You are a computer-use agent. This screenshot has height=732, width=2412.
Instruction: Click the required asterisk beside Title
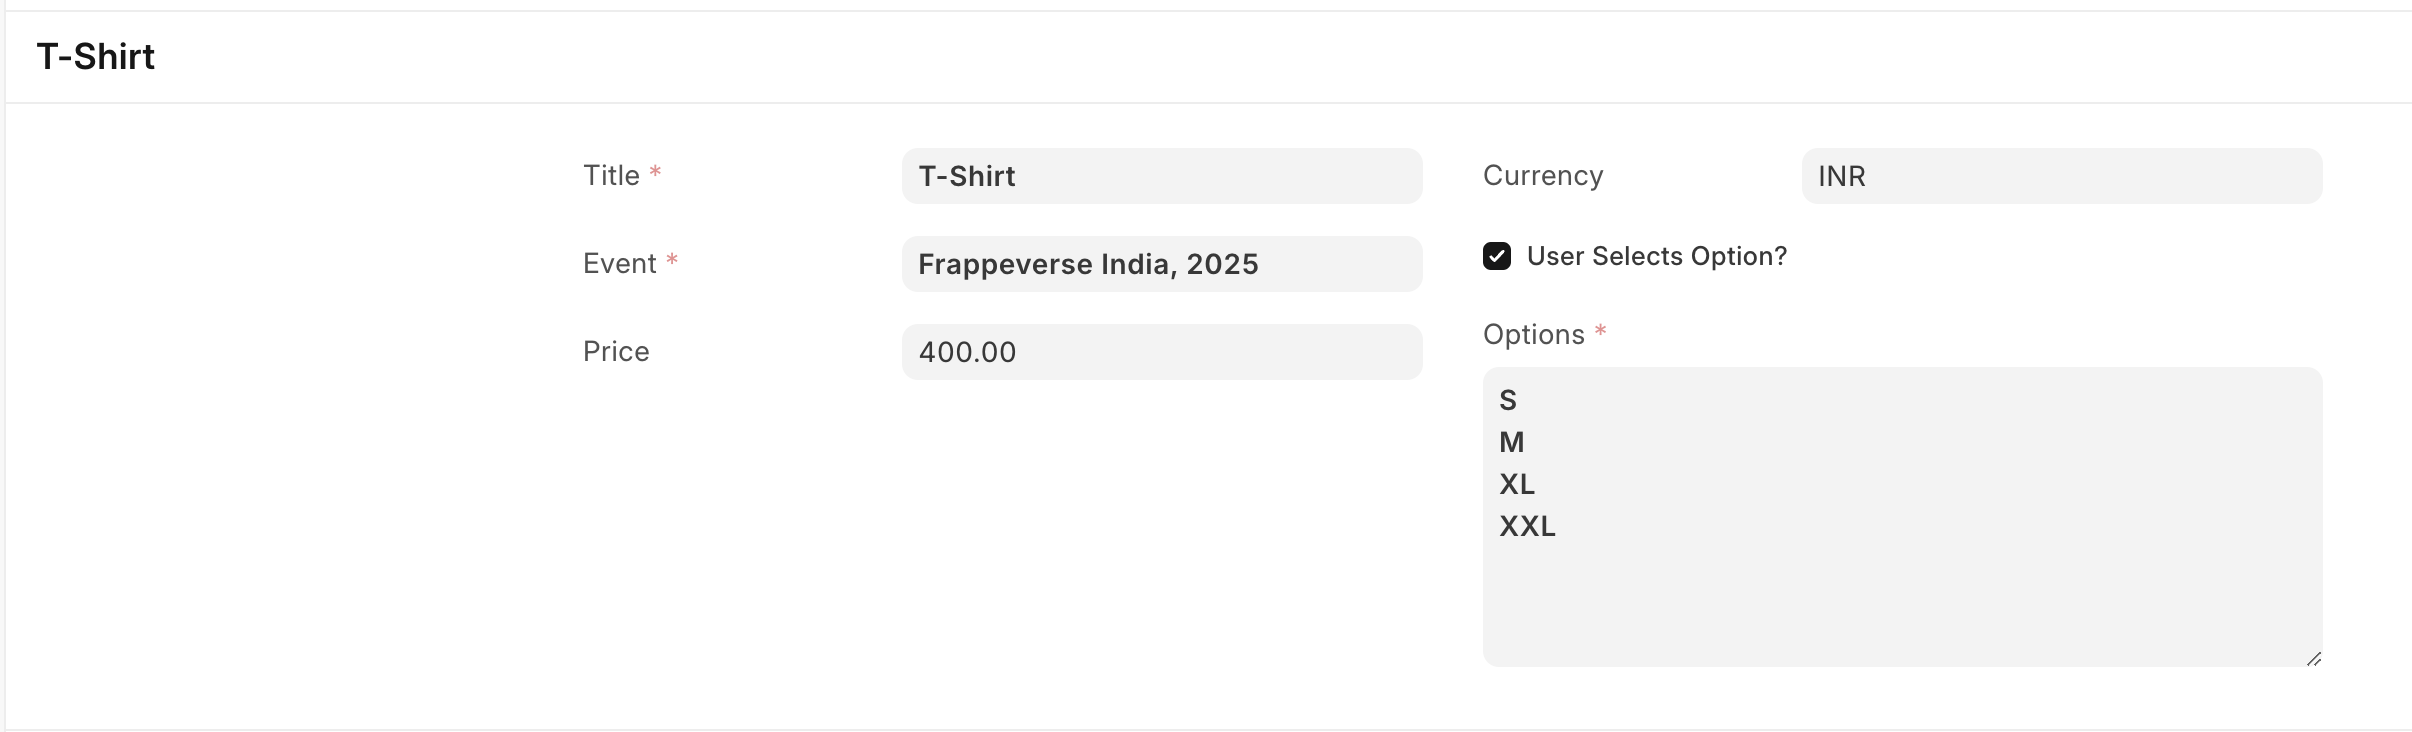(655, 172)
